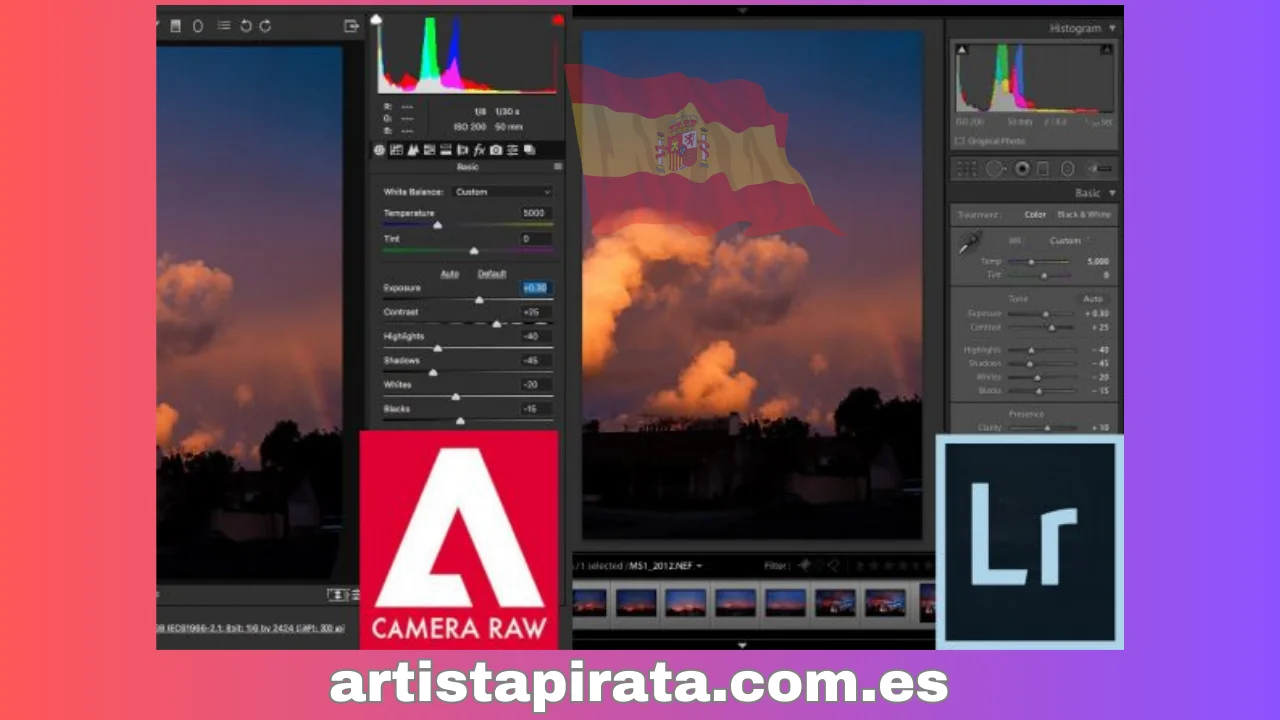Collapse the Lightroom Histogram panel

pyautogui.click(x=1113, y=29)
